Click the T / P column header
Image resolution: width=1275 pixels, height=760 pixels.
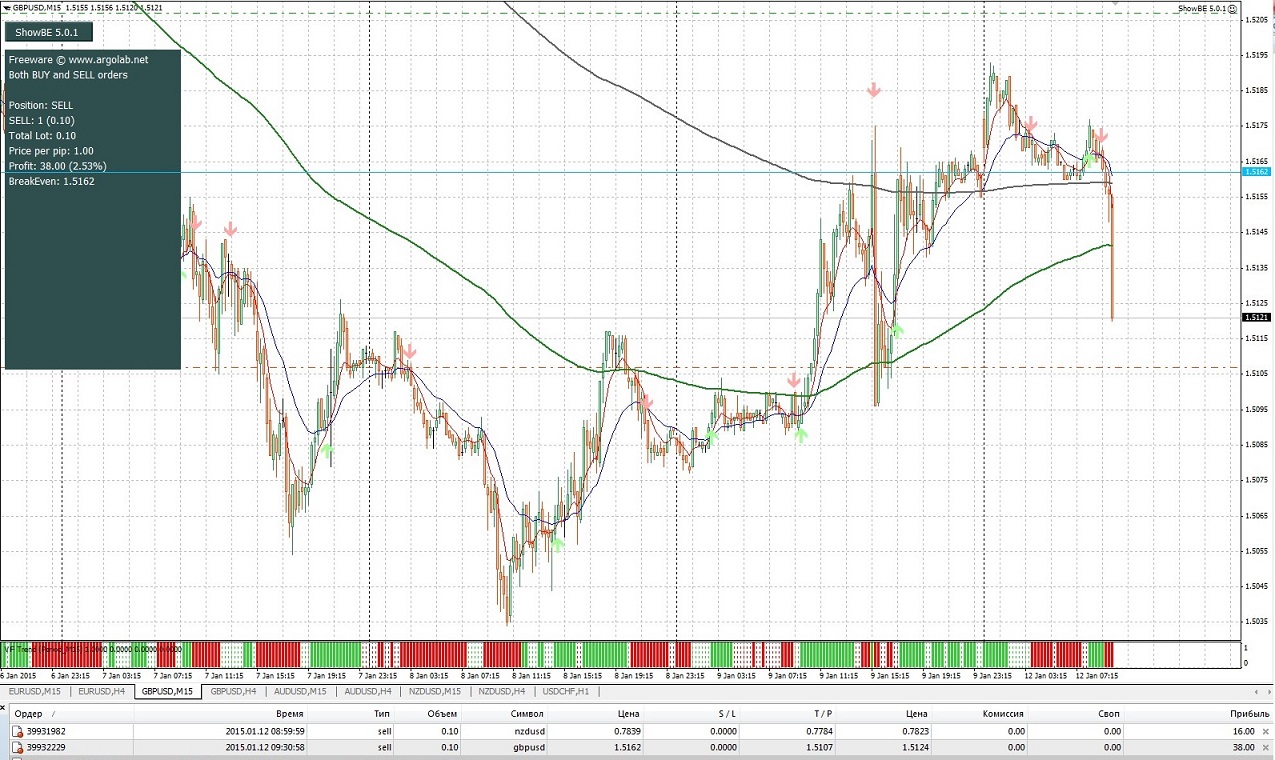(x=823, y=714)
